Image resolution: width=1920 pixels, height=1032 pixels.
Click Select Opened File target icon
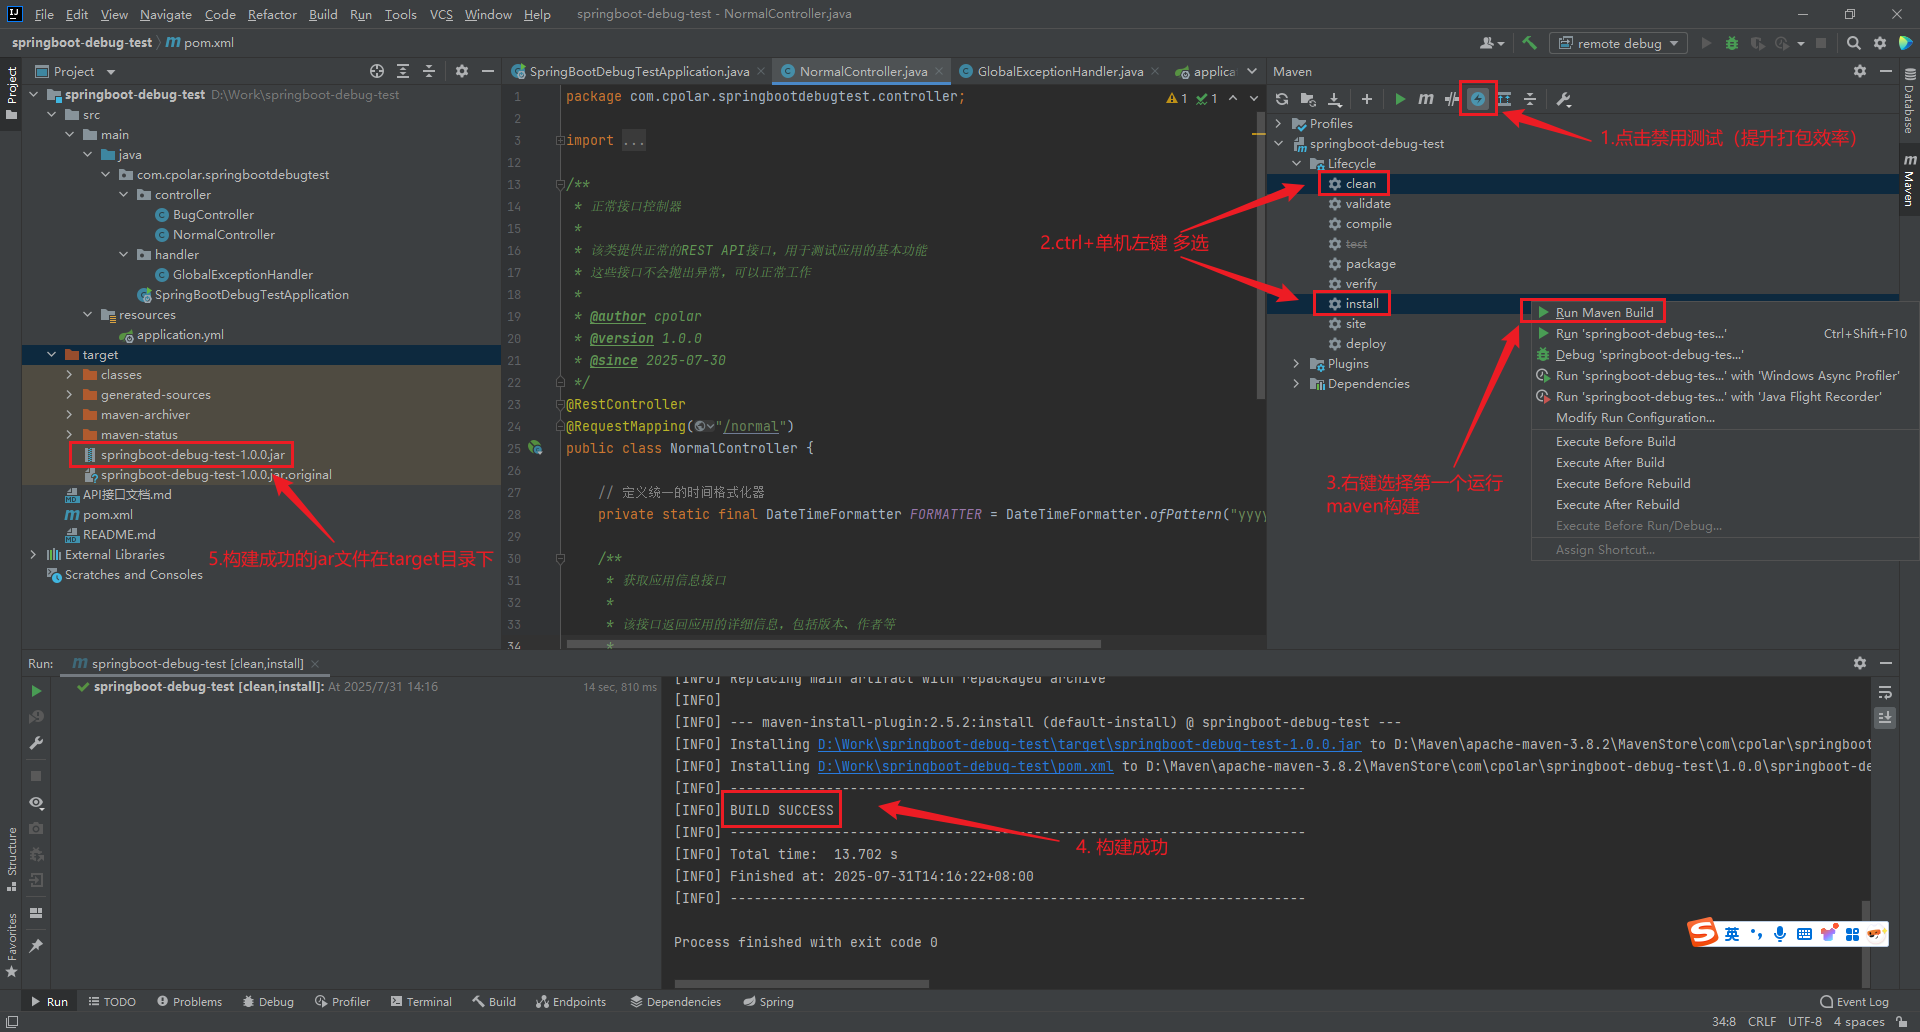(376, 71)
